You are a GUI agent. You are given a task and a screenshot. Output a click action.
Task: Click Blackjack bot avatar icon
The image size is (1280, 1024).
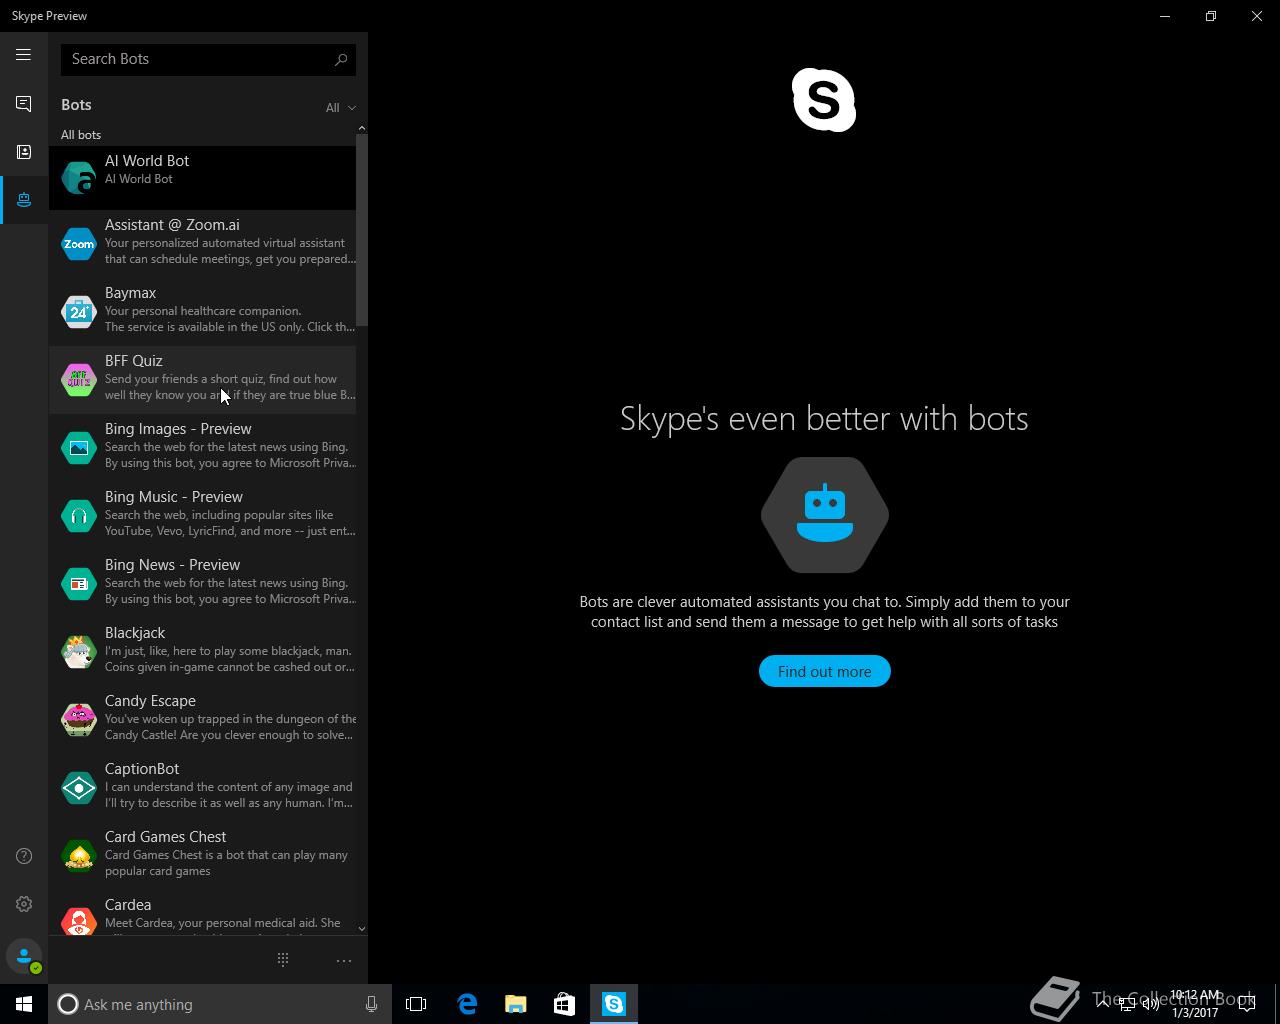click(79, 651)
